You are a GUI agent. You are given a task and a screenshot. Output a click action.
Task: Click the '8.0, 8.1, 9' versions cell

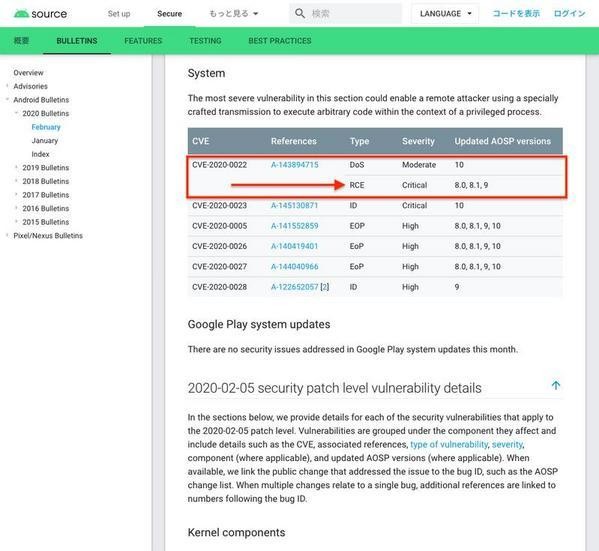click(x=471, y=185)
